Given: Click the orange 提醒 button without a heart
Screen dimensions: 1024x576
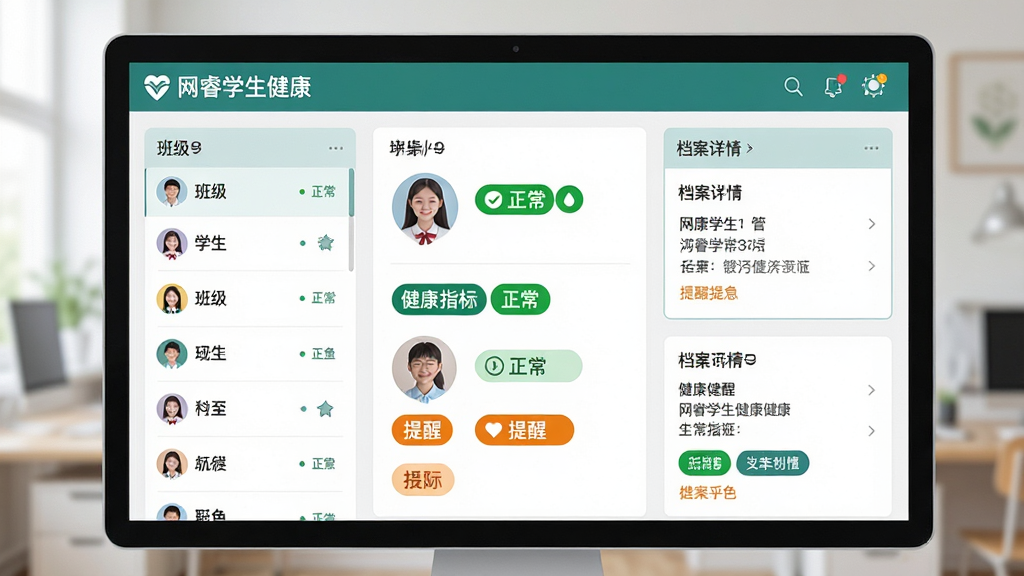Looking at the screenshot, I should (423, 430).
